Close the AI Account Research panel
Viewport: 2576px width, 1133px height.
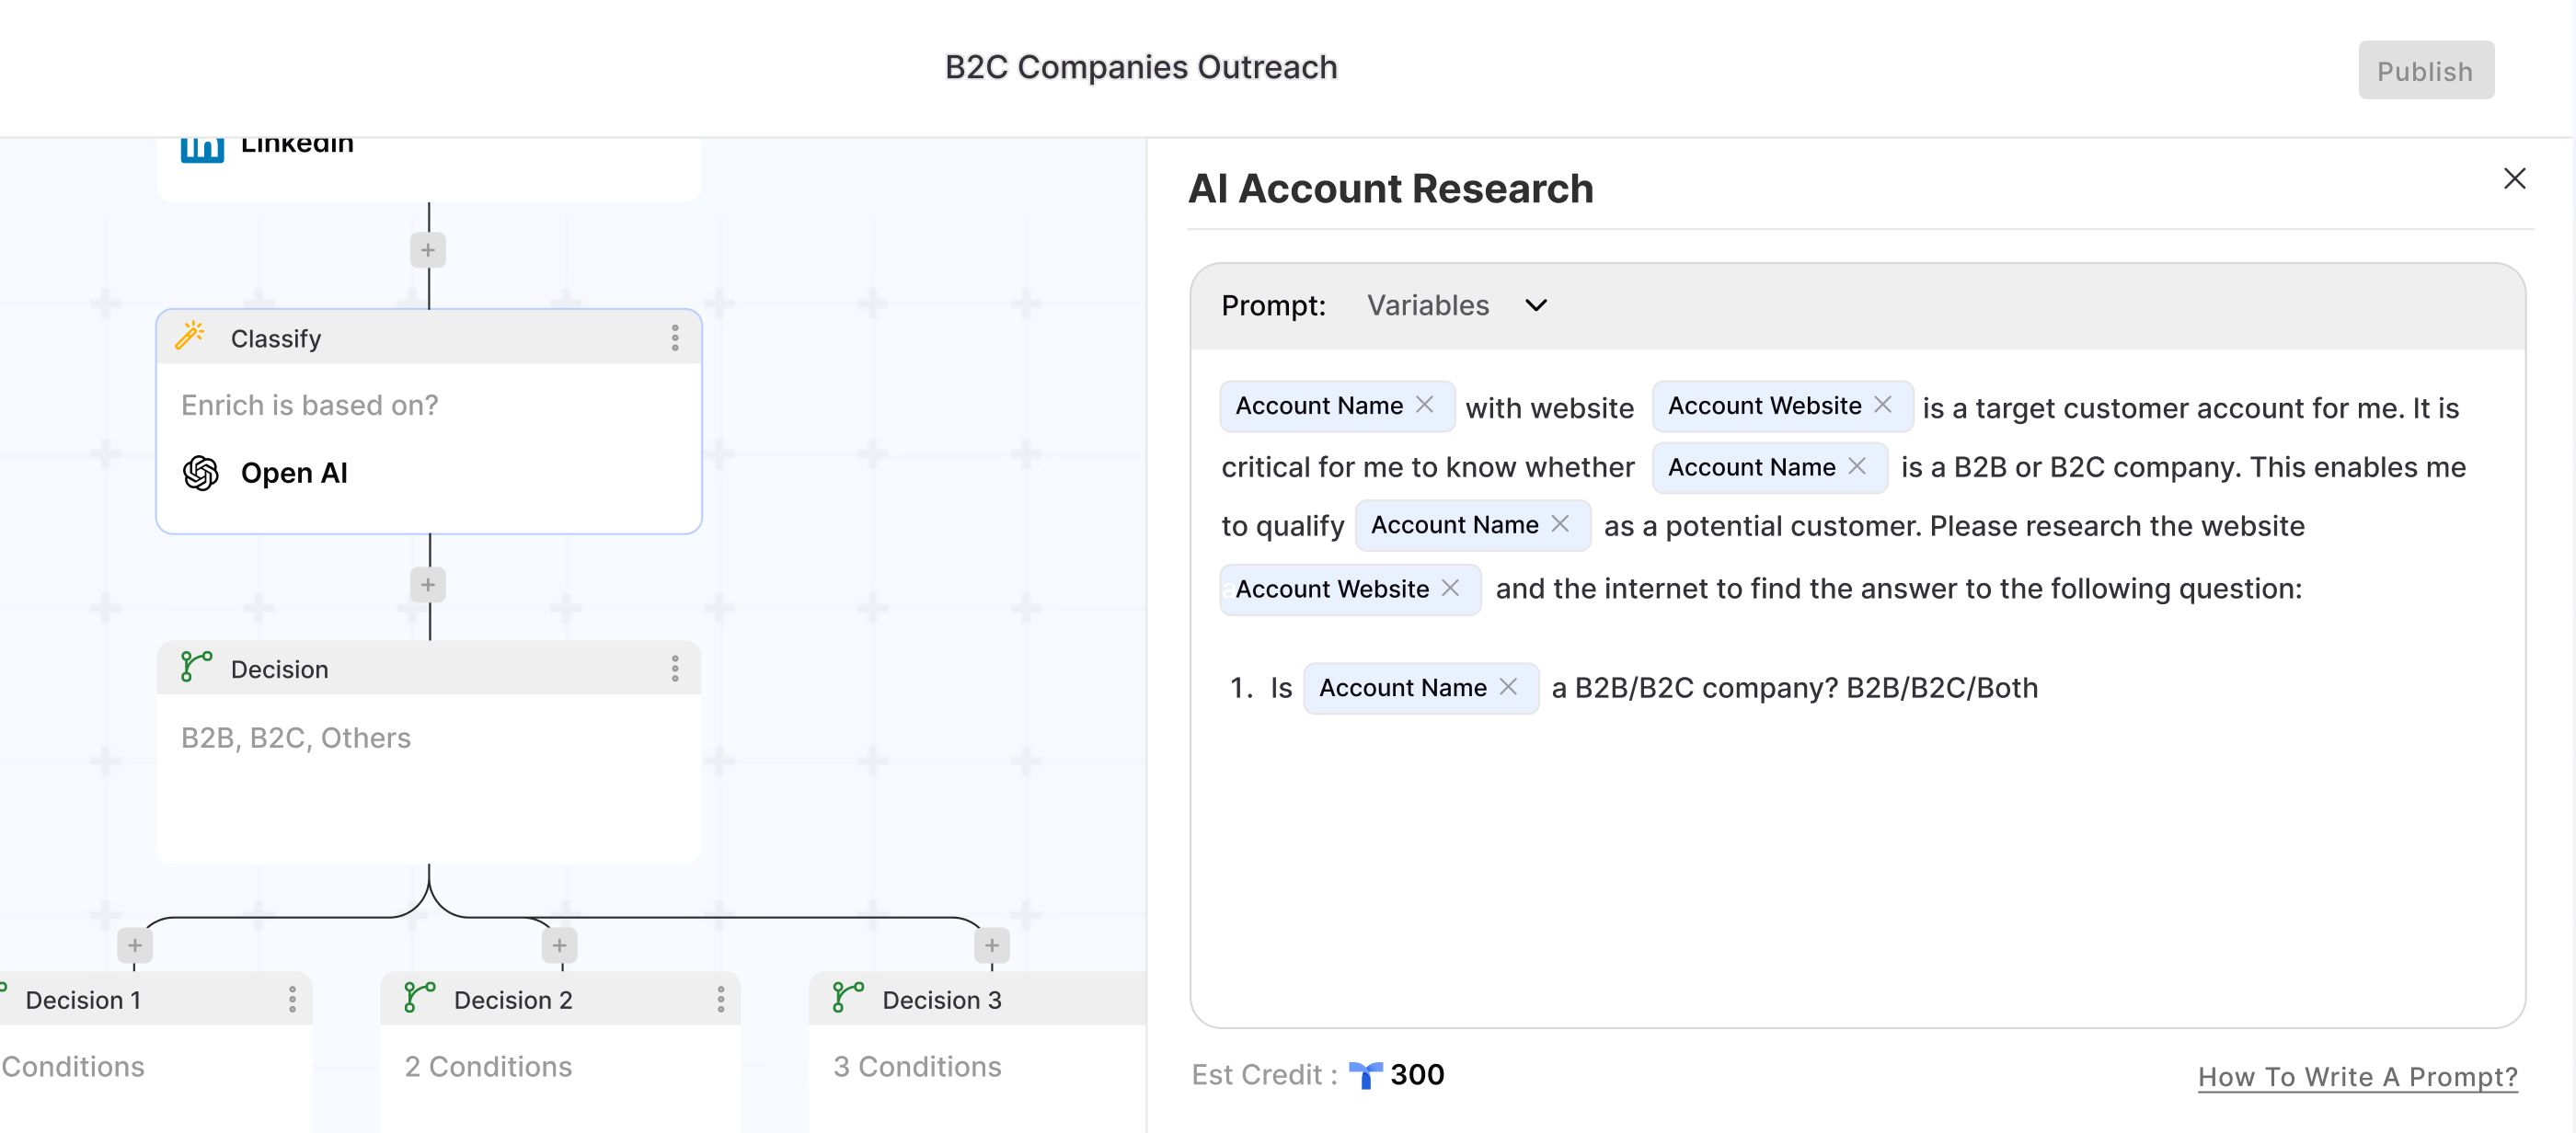pyautogui.click(x=2514, y=179)
